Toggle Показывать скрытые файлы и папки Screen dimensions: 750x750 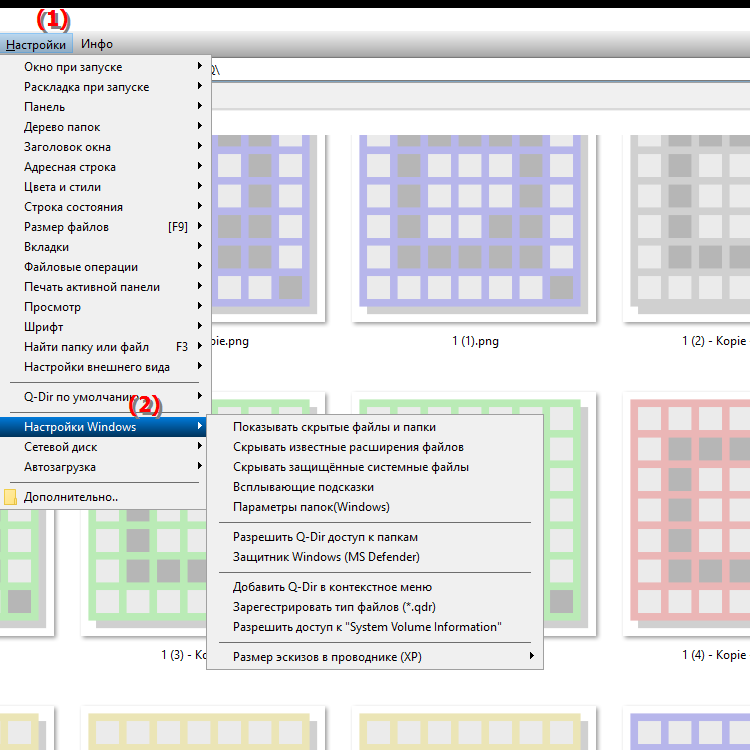375,427
